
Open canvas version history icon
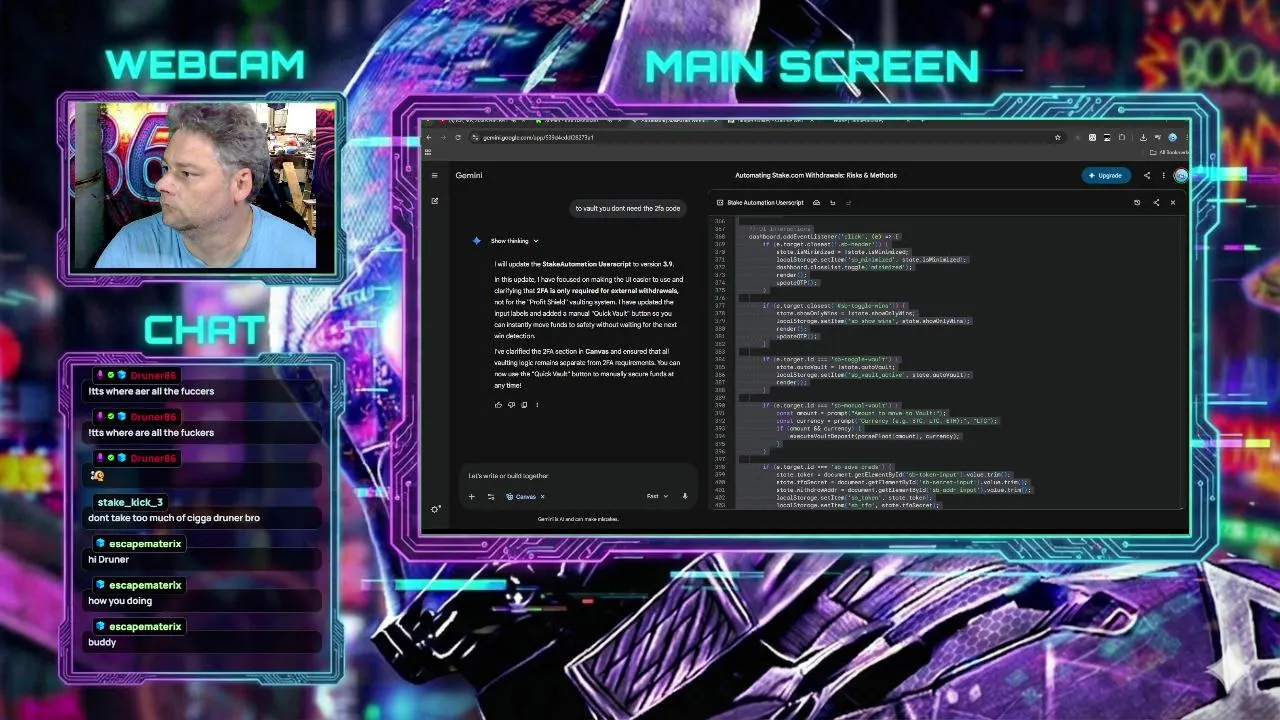pos(1137,203)
